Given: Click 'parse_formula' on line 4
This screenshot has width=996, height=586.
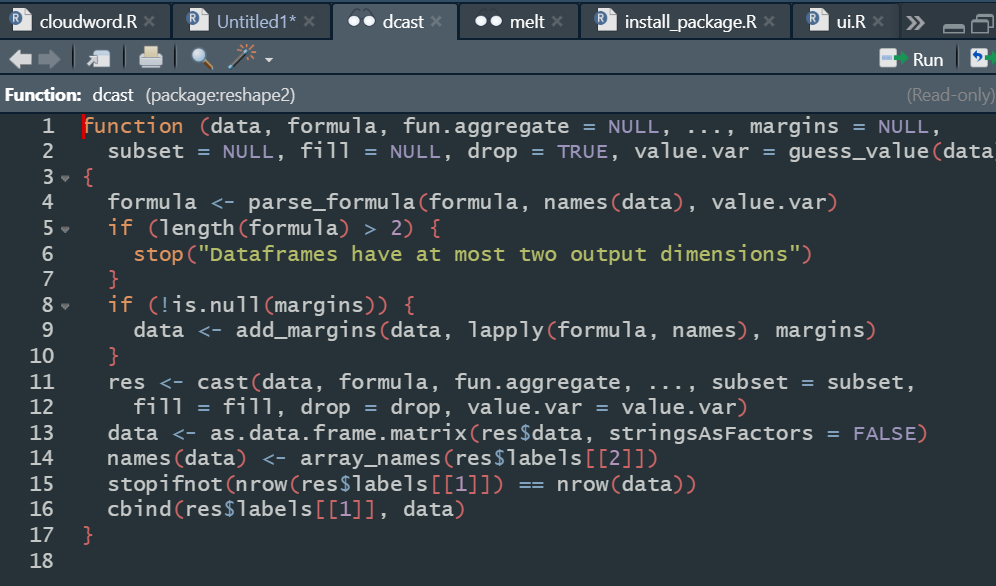Looking at the screenshot, I should point(332,203).
